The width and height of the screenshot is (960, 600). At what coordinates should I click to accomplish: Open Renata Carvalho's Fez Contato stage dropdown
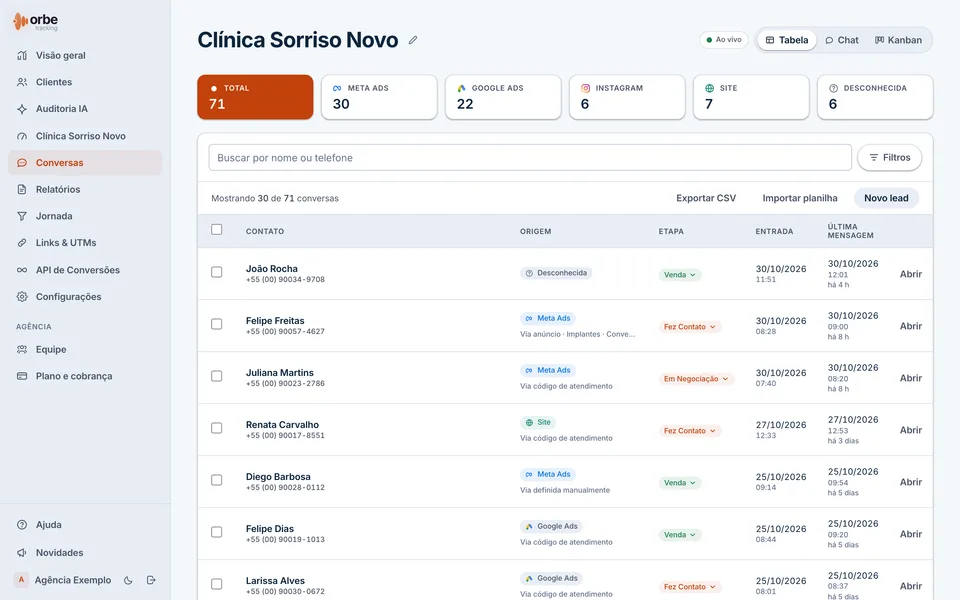coord(690,431)
